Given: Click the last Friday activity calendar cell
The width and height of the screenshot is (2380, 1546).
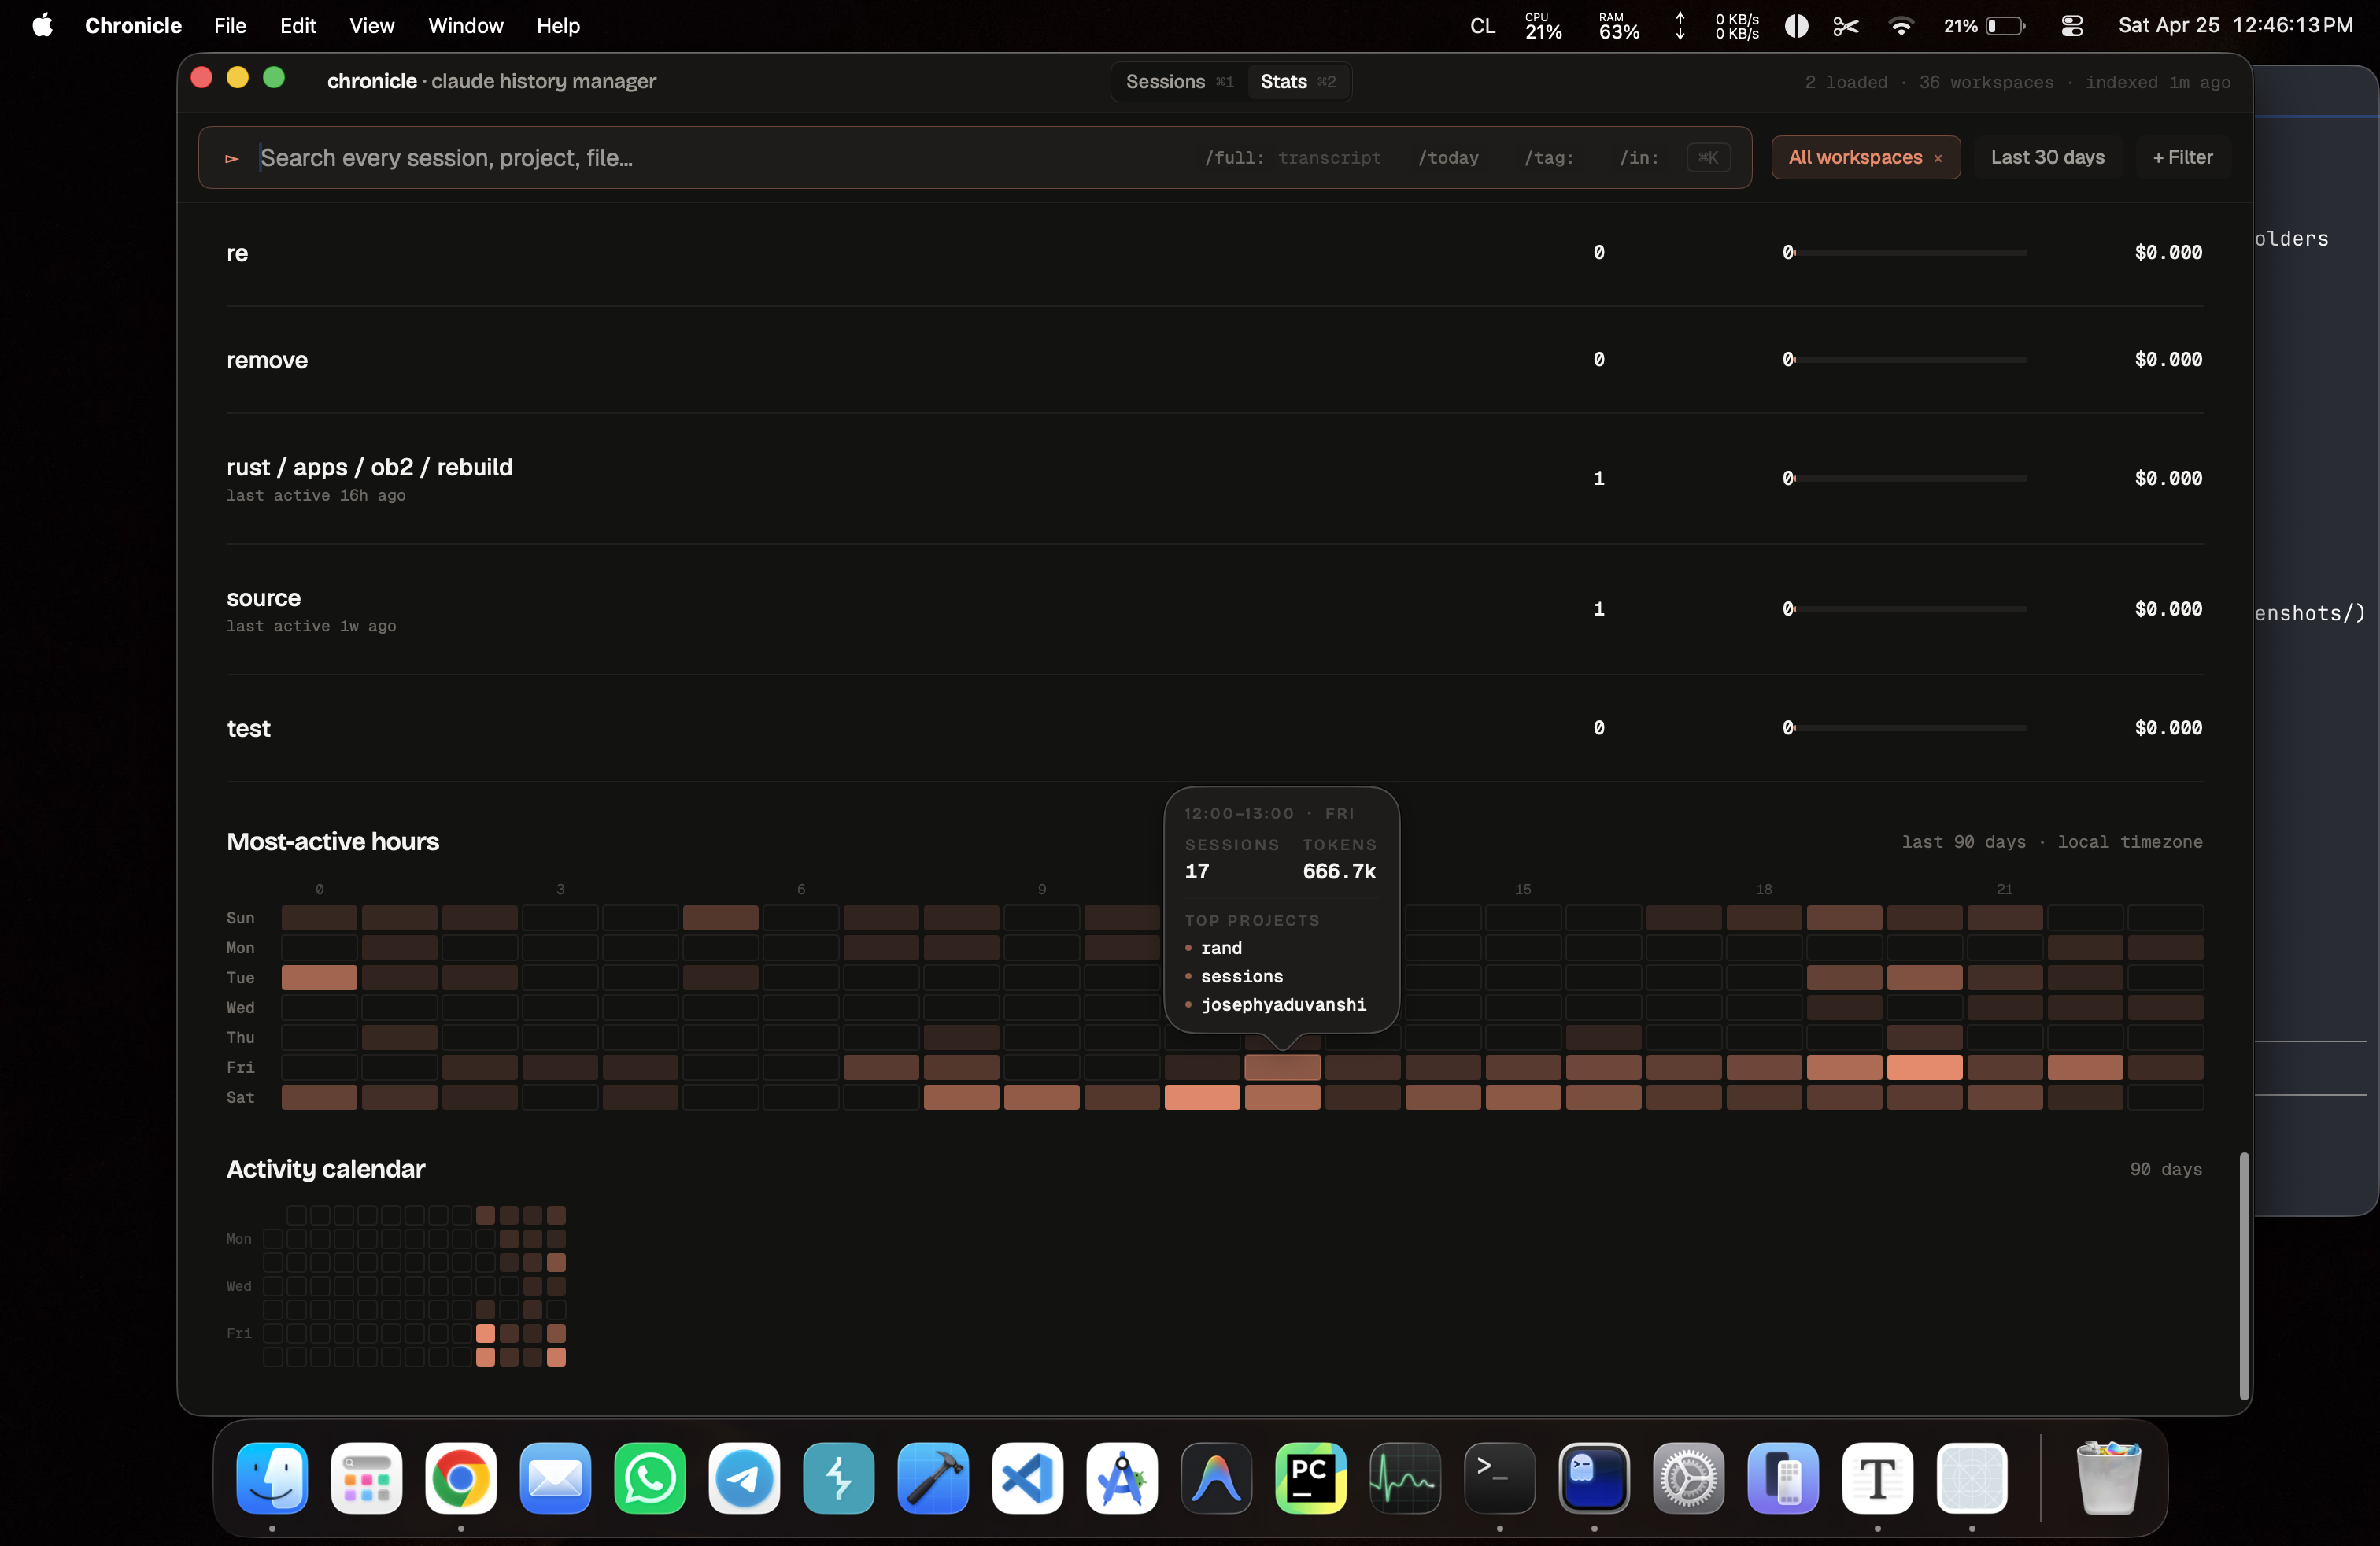Looking at the screenshot, I should 556,1333.
